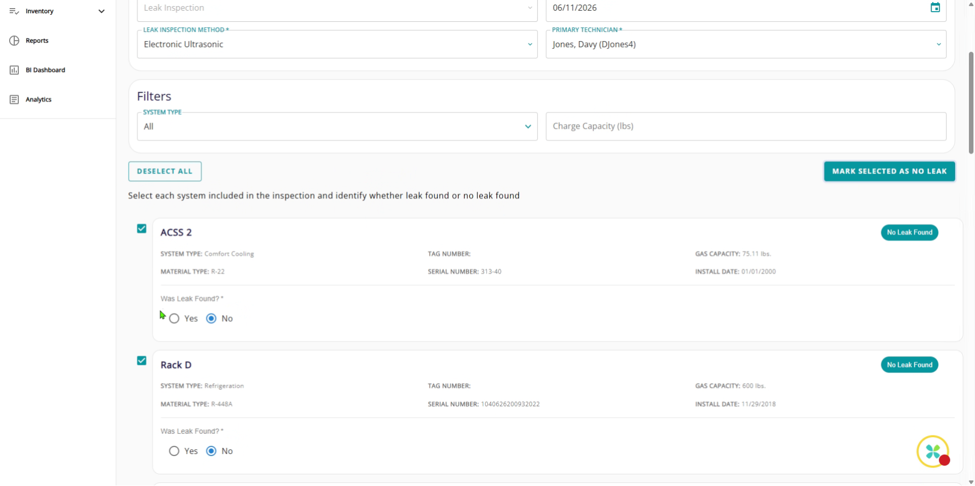Viewport: 975px width, 486px height.
Task: Click the Filters section heading
Action: click(154, 96)
